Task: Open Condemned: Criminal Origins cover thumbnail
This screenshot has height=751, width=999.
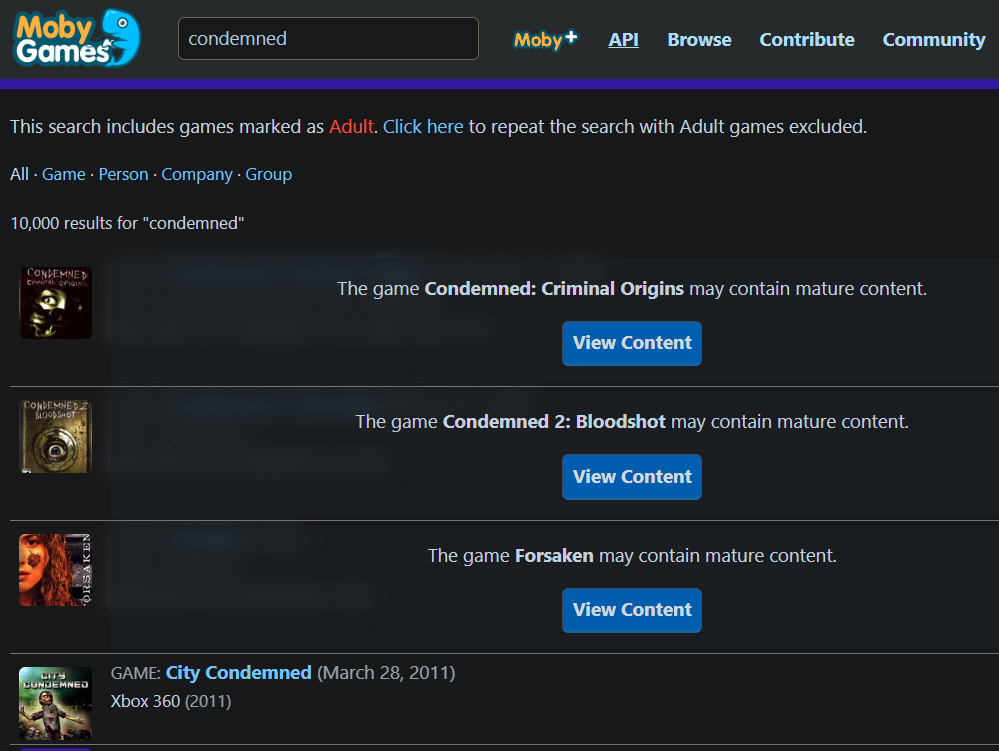Action: click(55, 303)
